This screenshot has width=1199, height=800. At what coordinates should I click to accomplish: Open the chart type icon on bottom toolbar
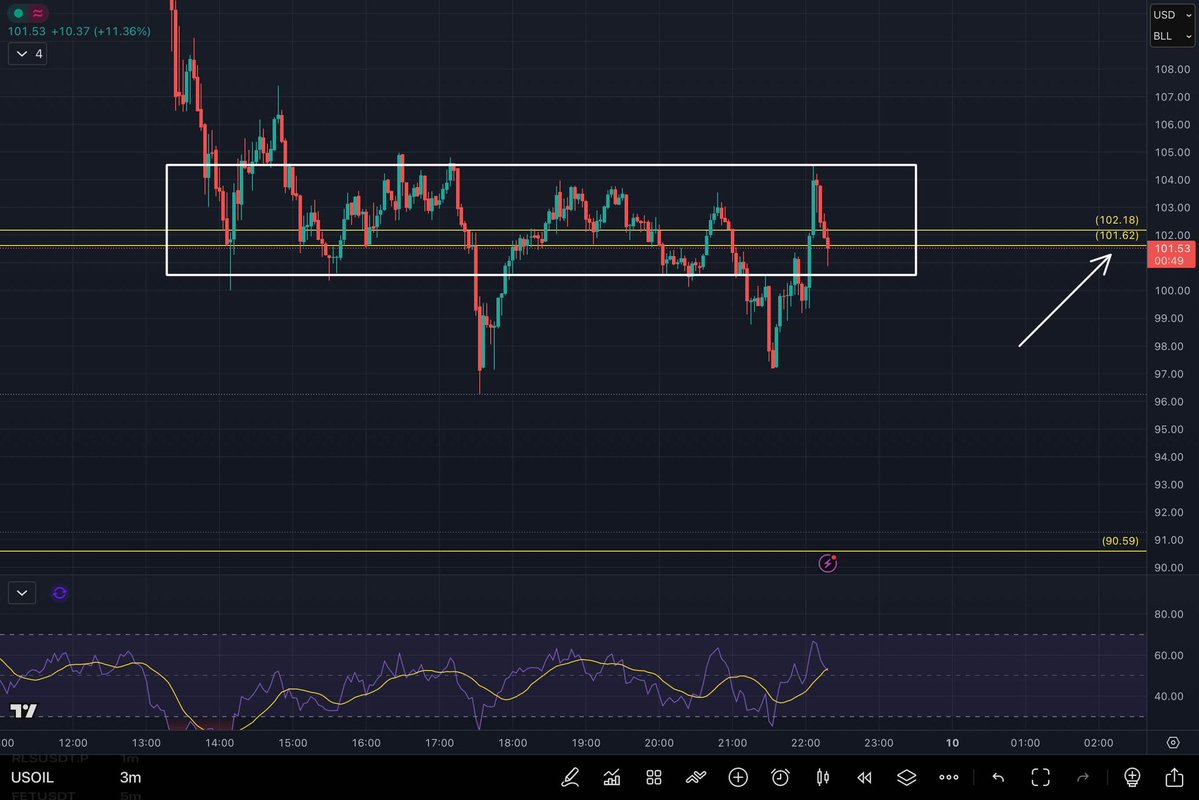(612, 777)
